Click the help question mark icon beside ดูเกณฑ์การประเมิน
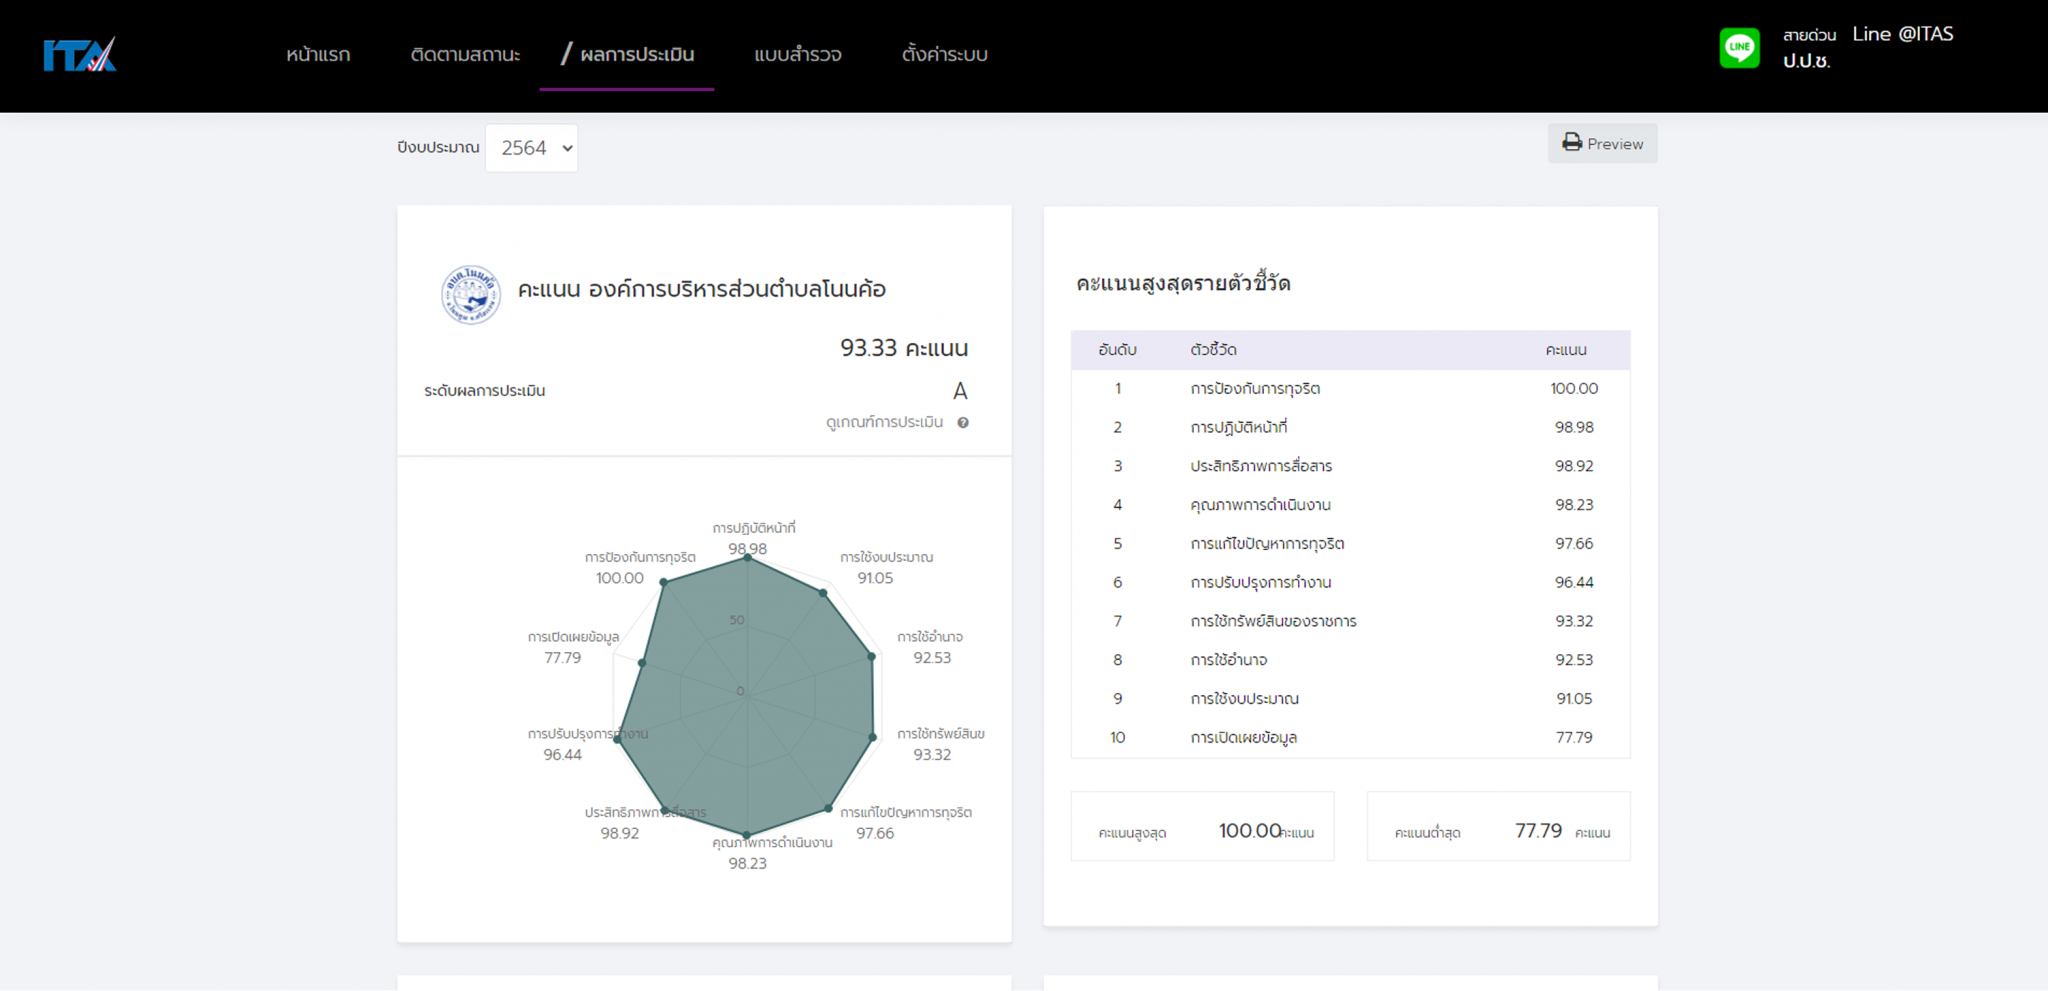 tap(963, 423)
